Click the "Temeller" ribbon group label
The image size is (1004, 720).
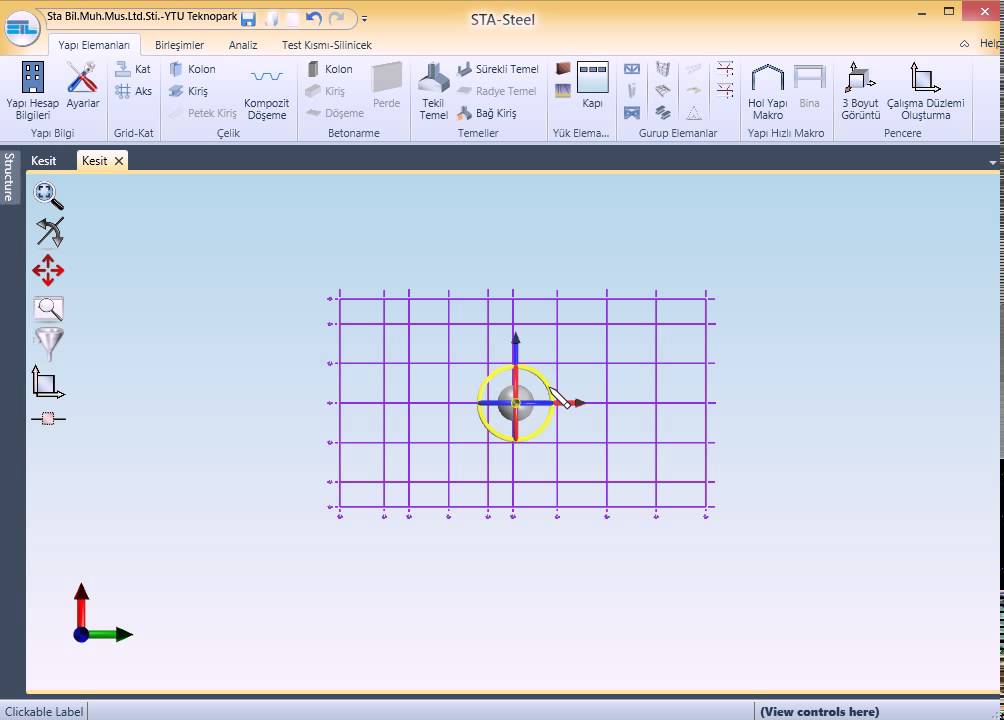click(x=478, y=133)
